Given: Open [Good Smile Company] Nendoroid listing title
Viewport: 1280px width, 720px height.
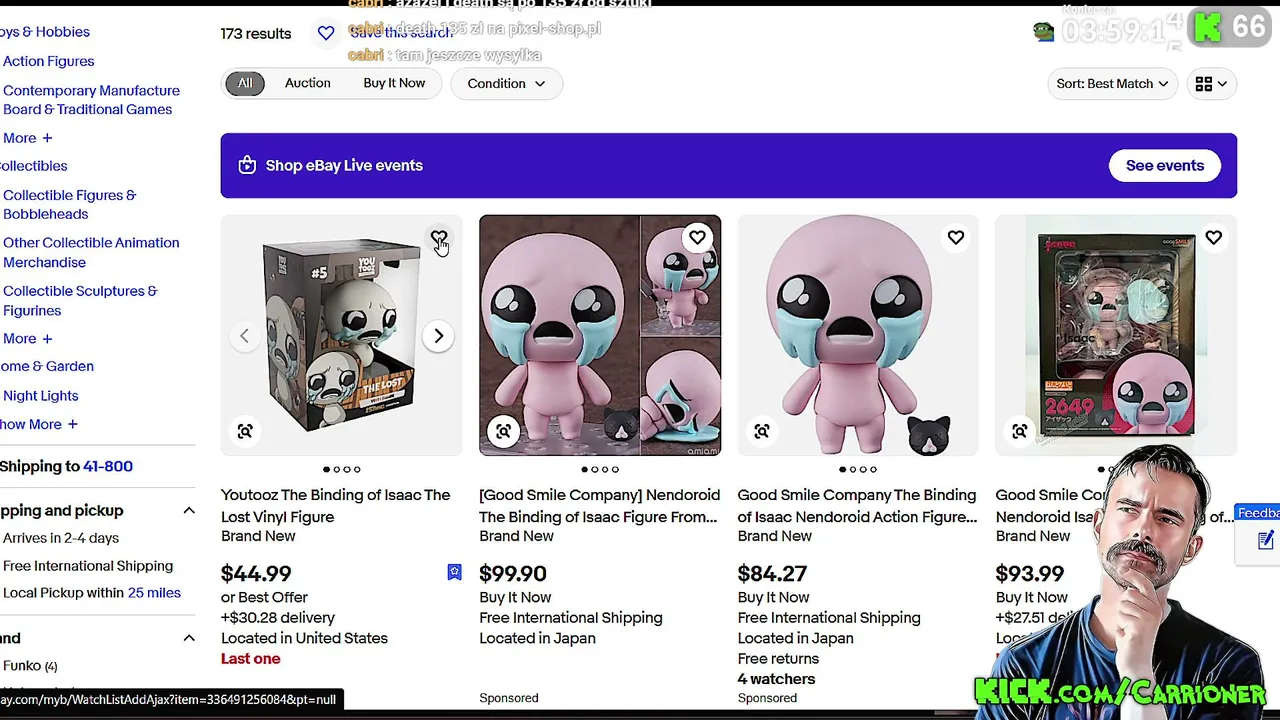Looking at the screenshot, I should pyautogui.click(x=599, y=506).
